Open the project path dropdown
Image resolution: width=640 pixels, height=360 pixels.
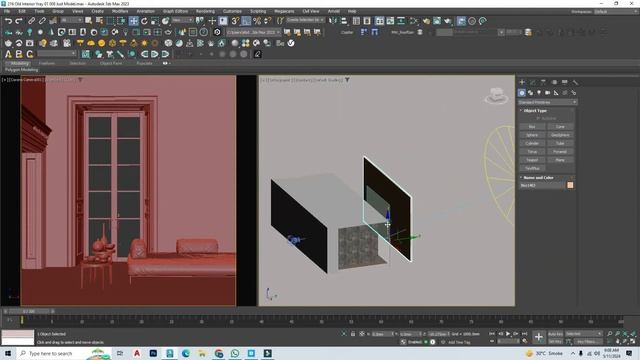253,32
